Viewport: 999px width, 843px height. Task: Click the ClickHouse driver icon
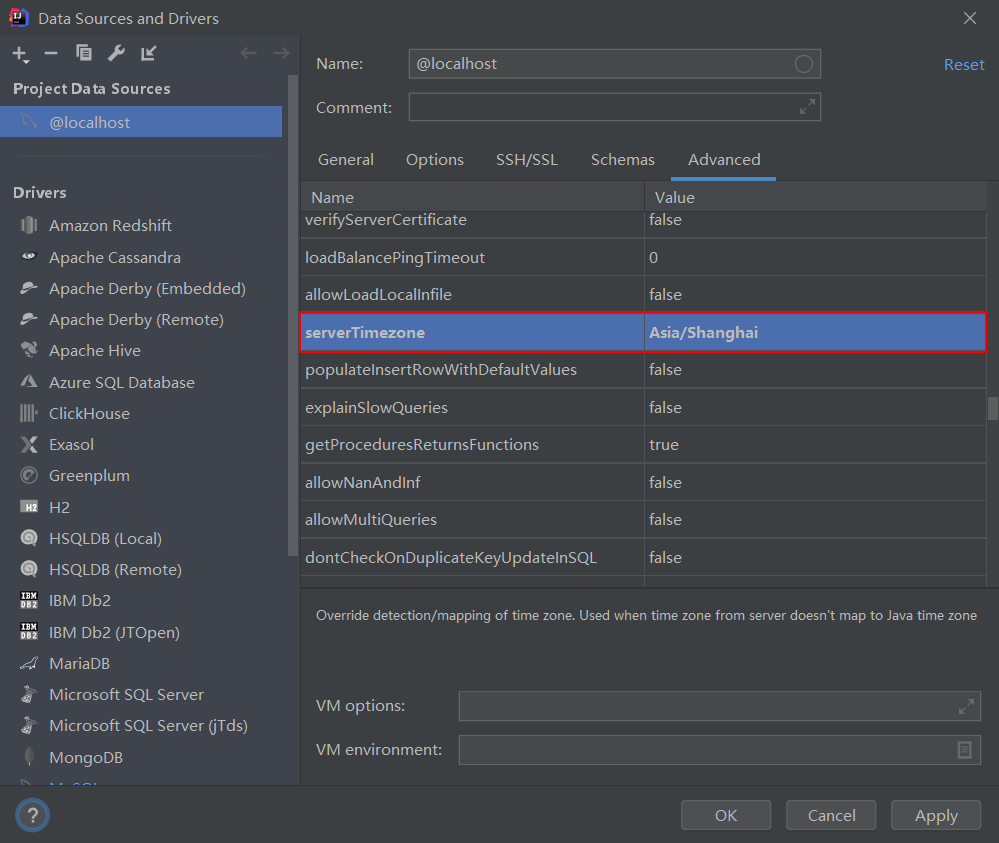tap(29, 413)
